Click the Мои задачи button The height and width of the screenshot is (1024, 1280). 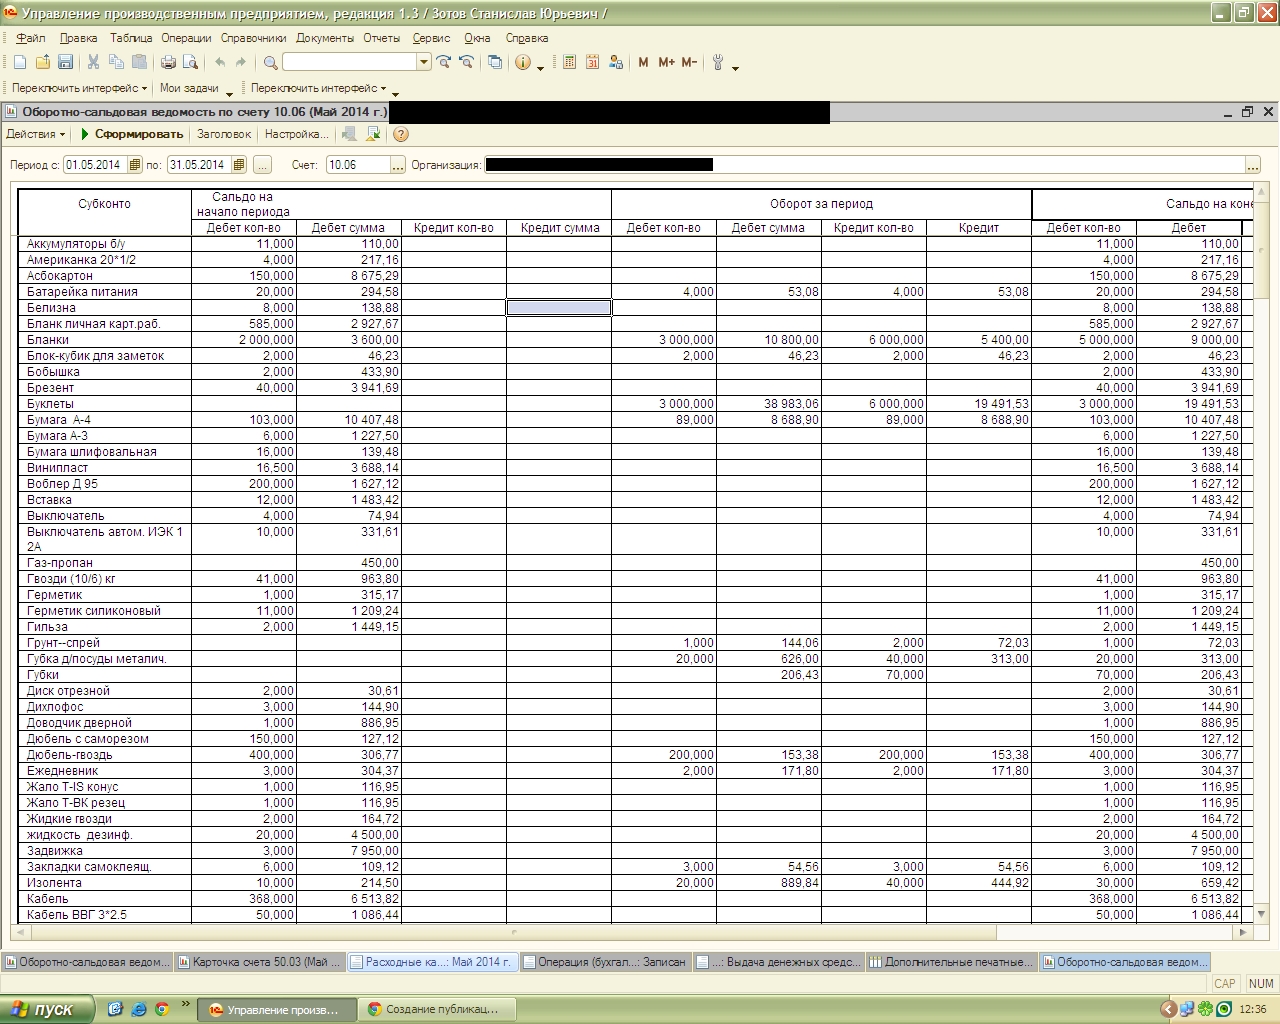pyautogui.click(x=189, y=88)
